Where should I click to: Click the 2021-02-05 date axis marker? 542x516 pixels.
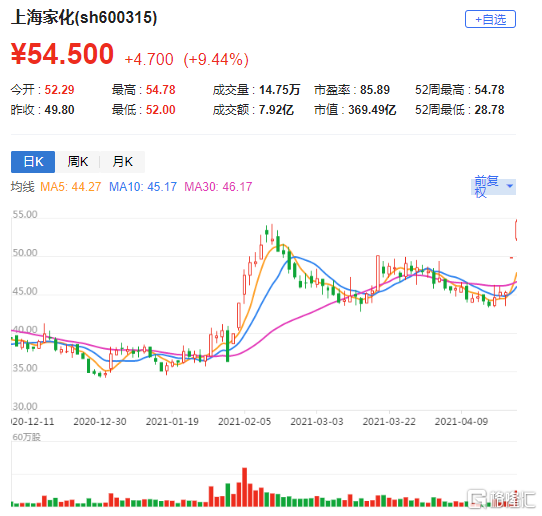244,421
